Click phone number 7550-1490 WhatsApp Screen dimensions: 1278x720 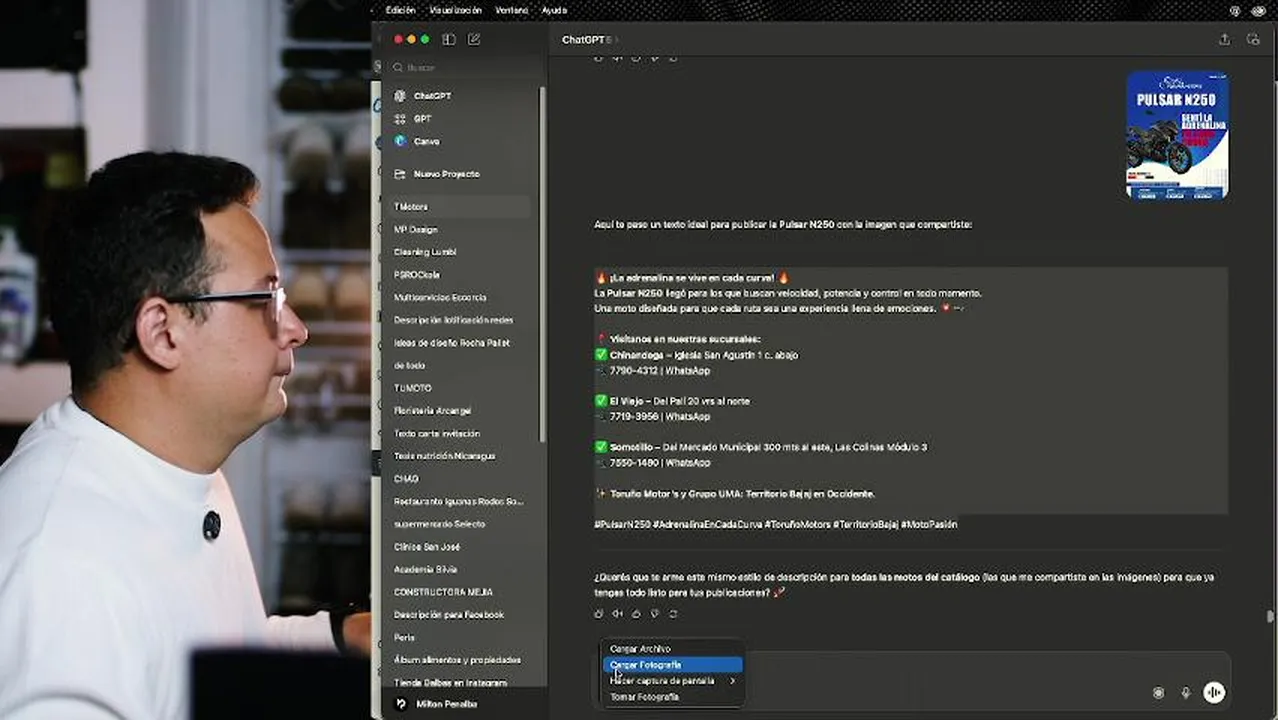660,463
